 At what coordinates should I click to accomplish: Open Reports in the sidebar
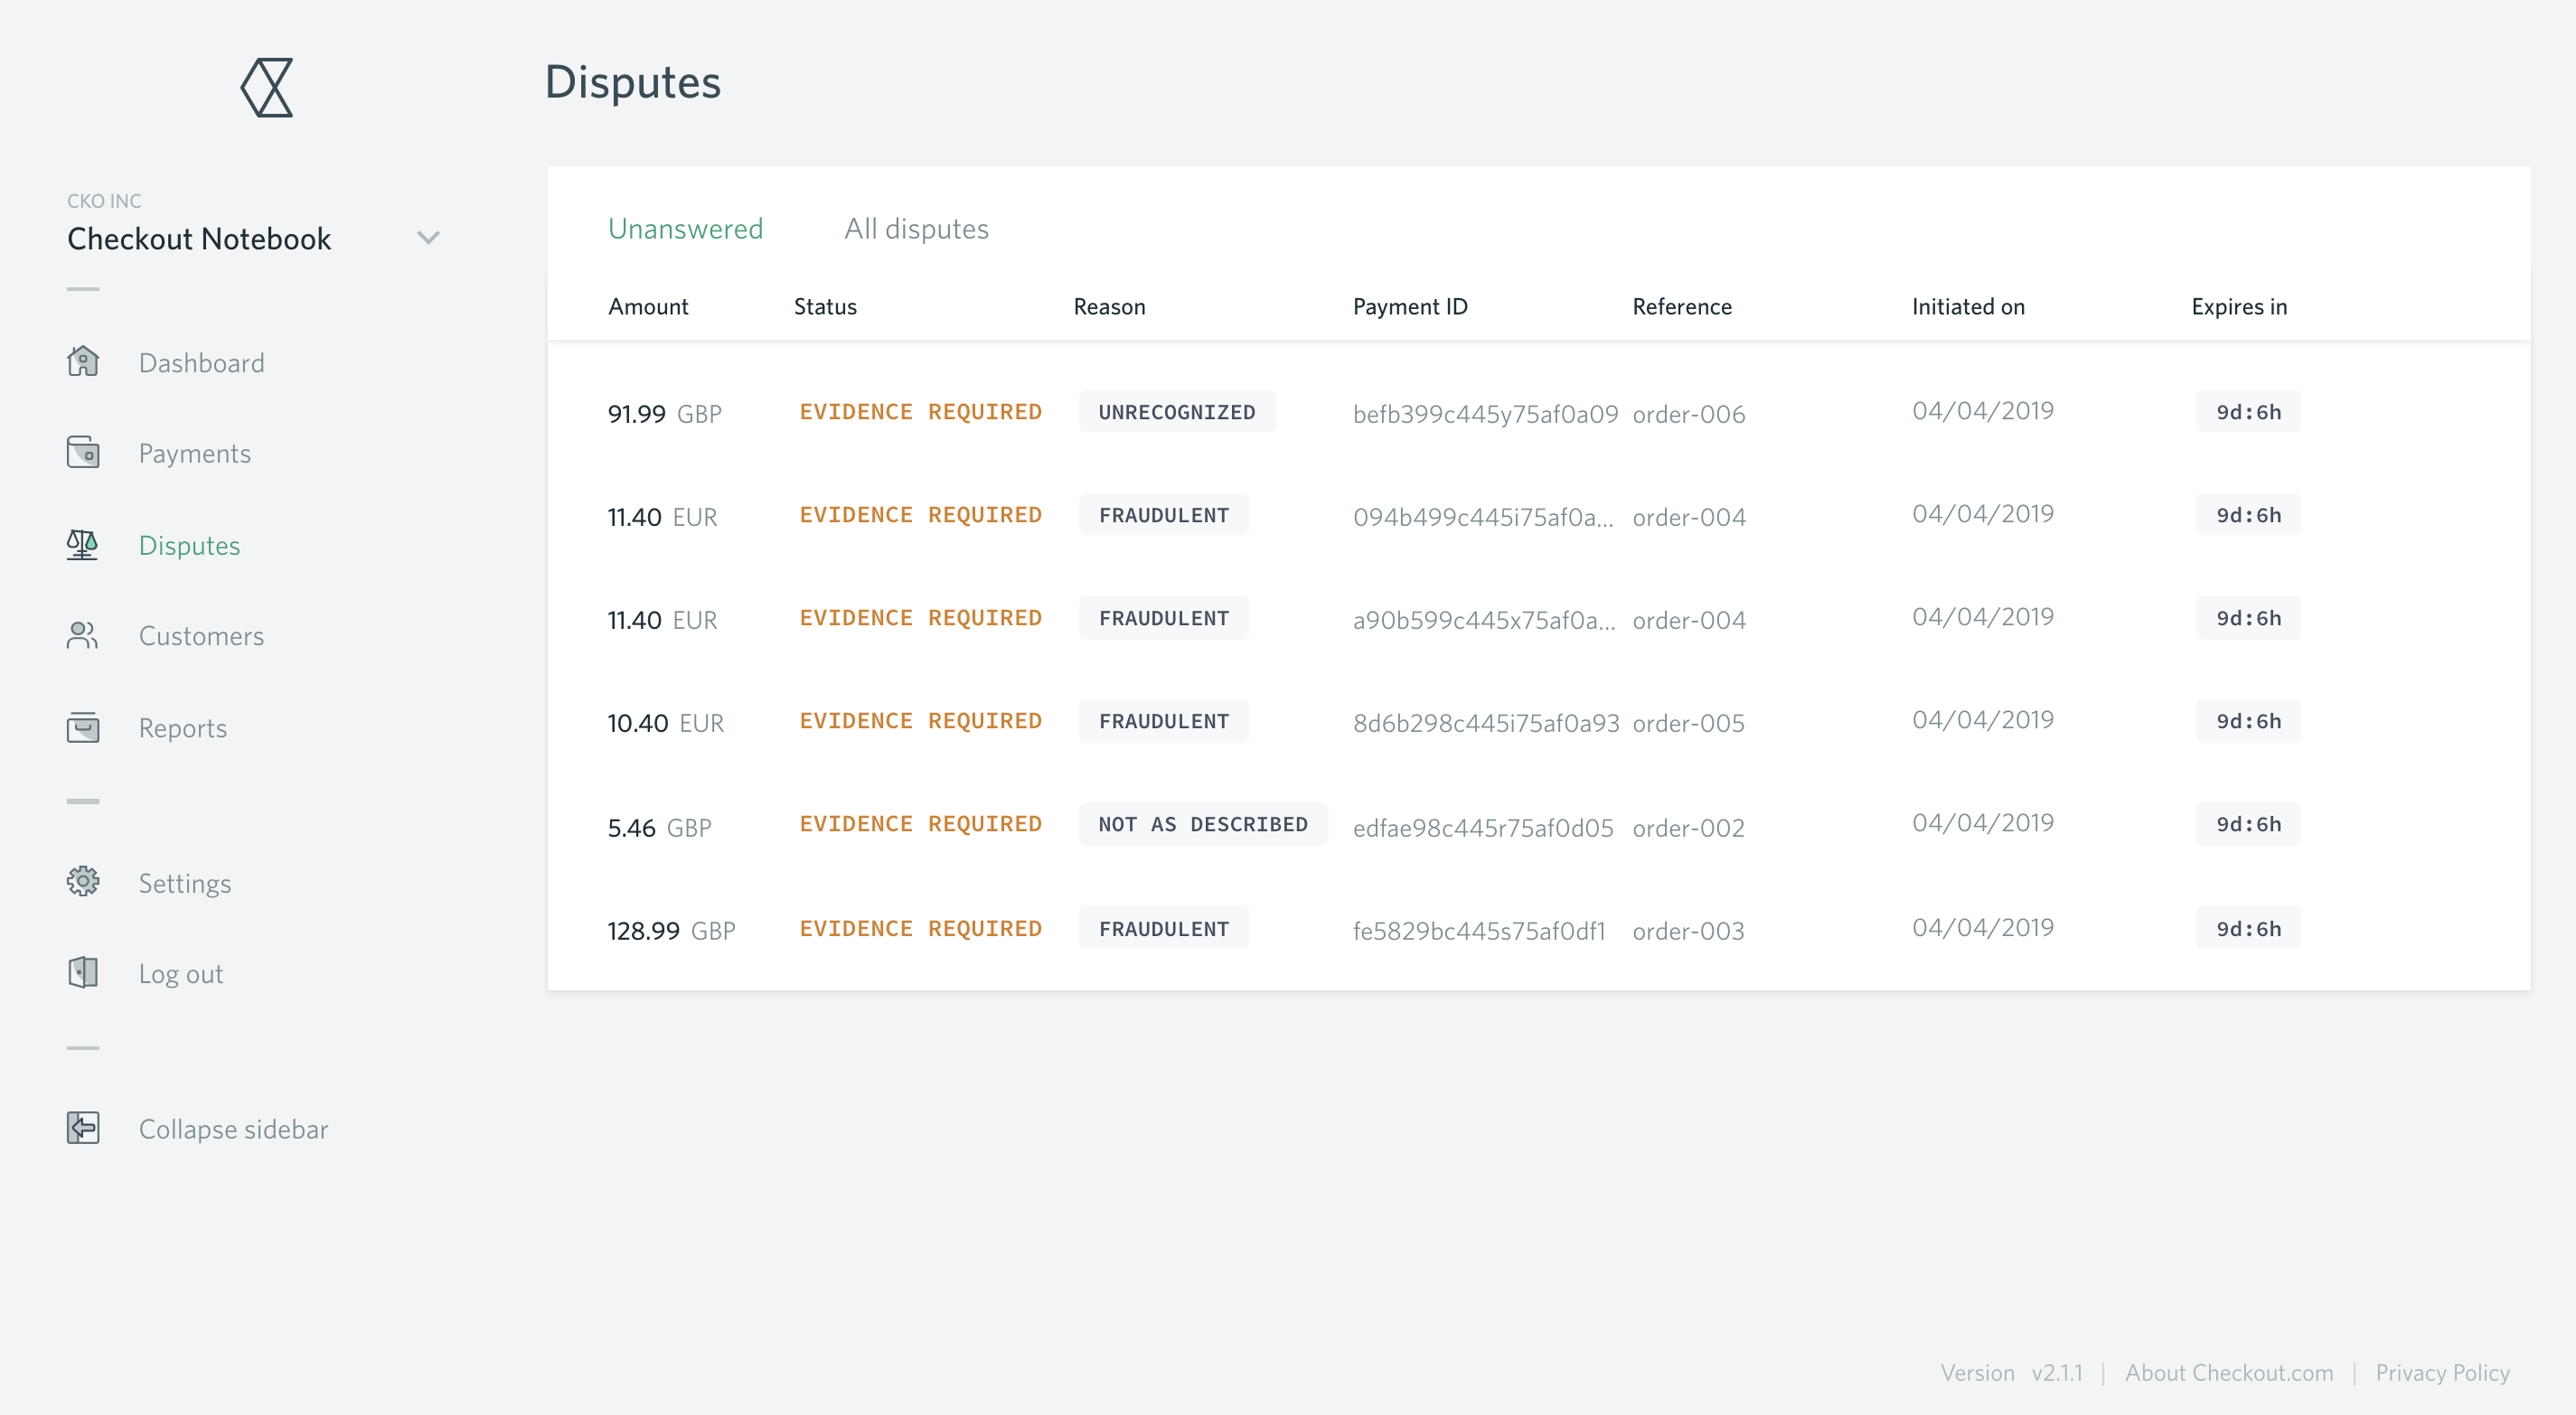(183, 728)
